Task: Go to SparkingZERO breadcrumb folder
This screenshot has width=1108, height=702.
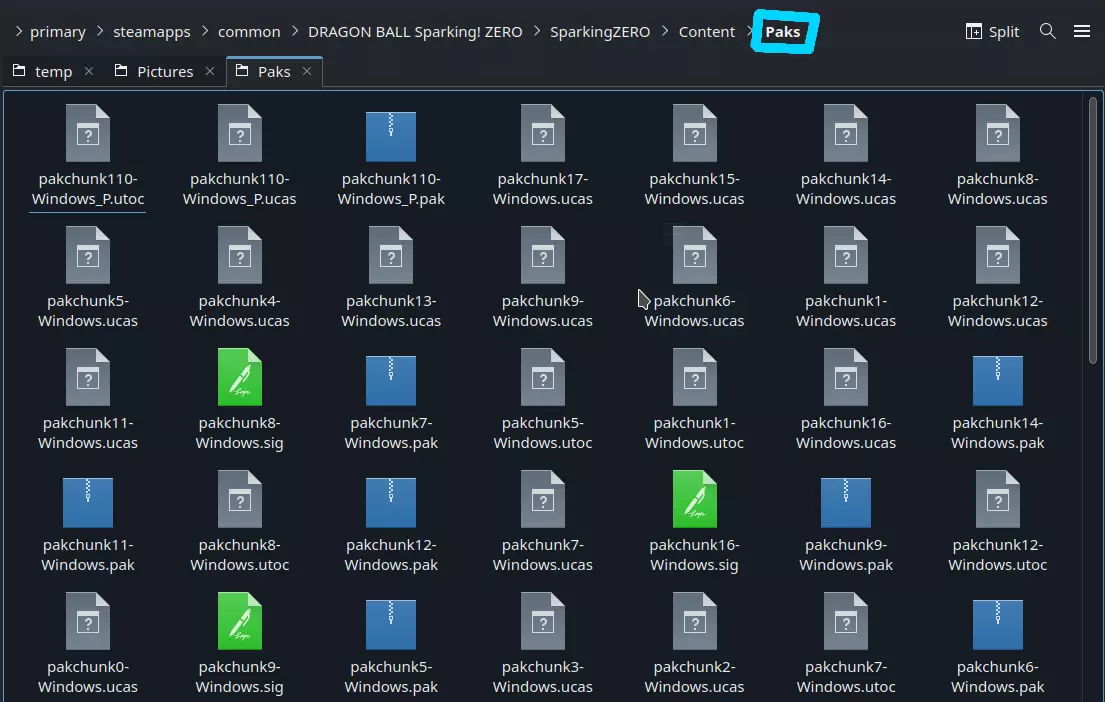Action: (600, 32)
